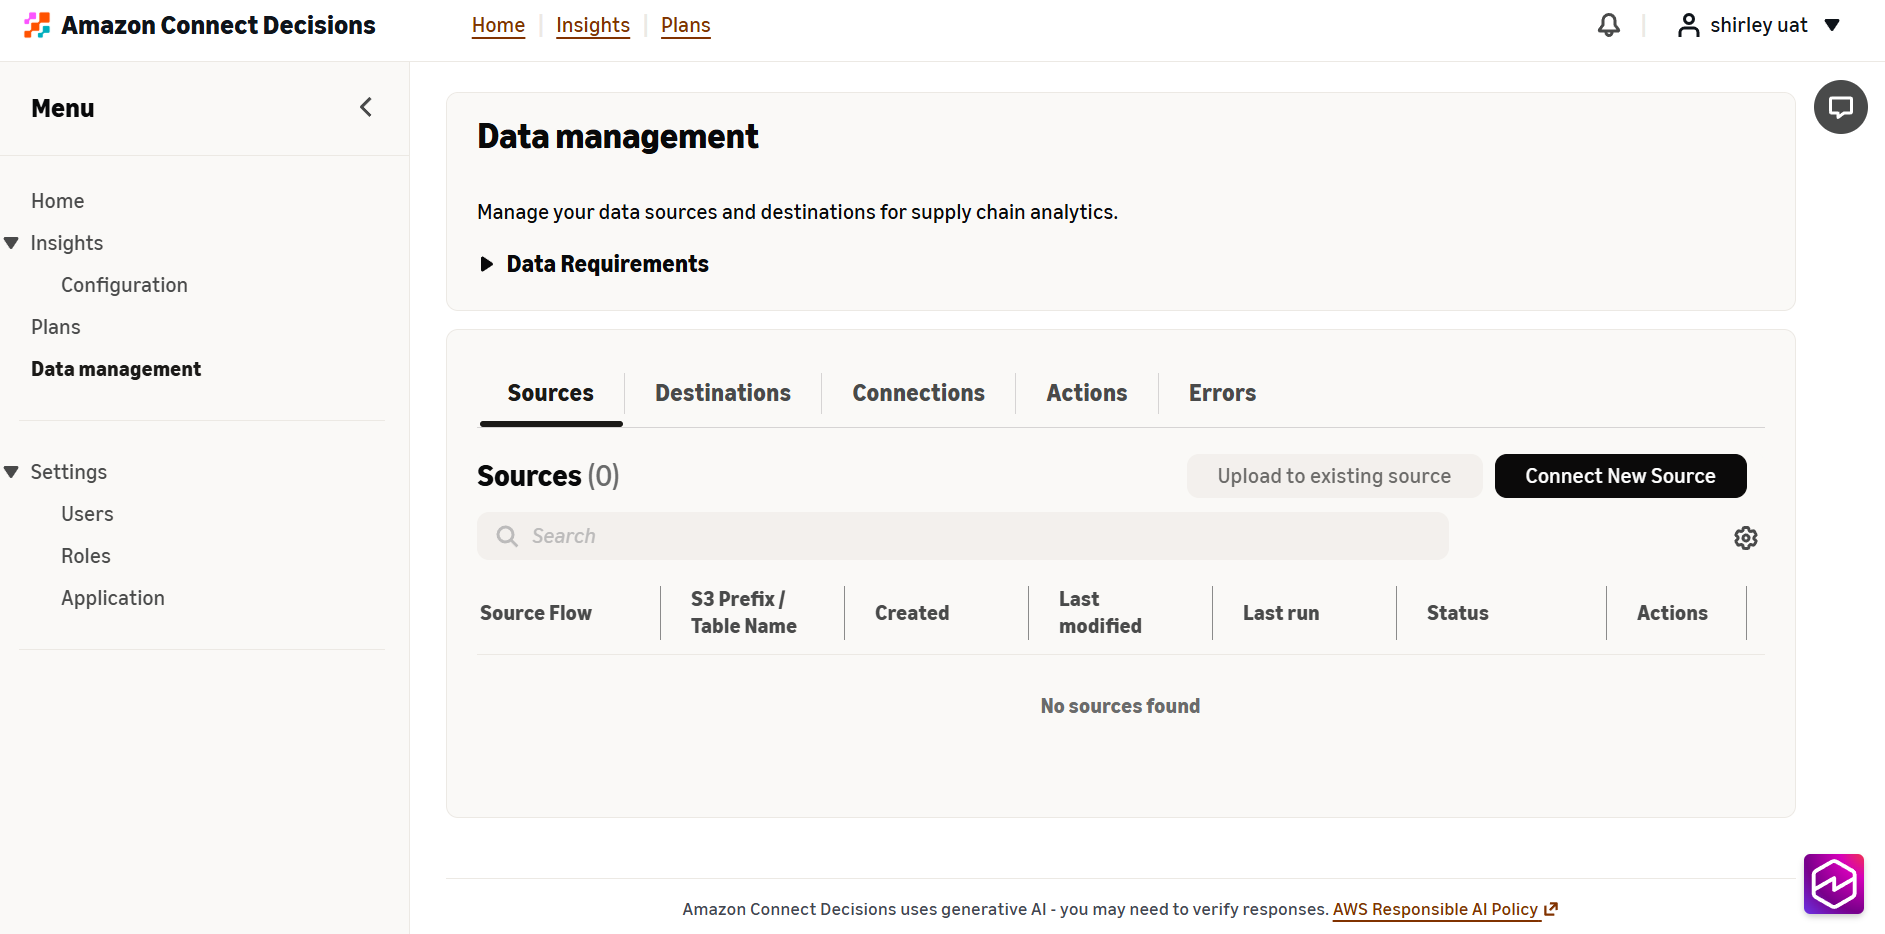Select Data management in the sidebar
Screen dimensions: 1885x934
click(x=116, y=369)
